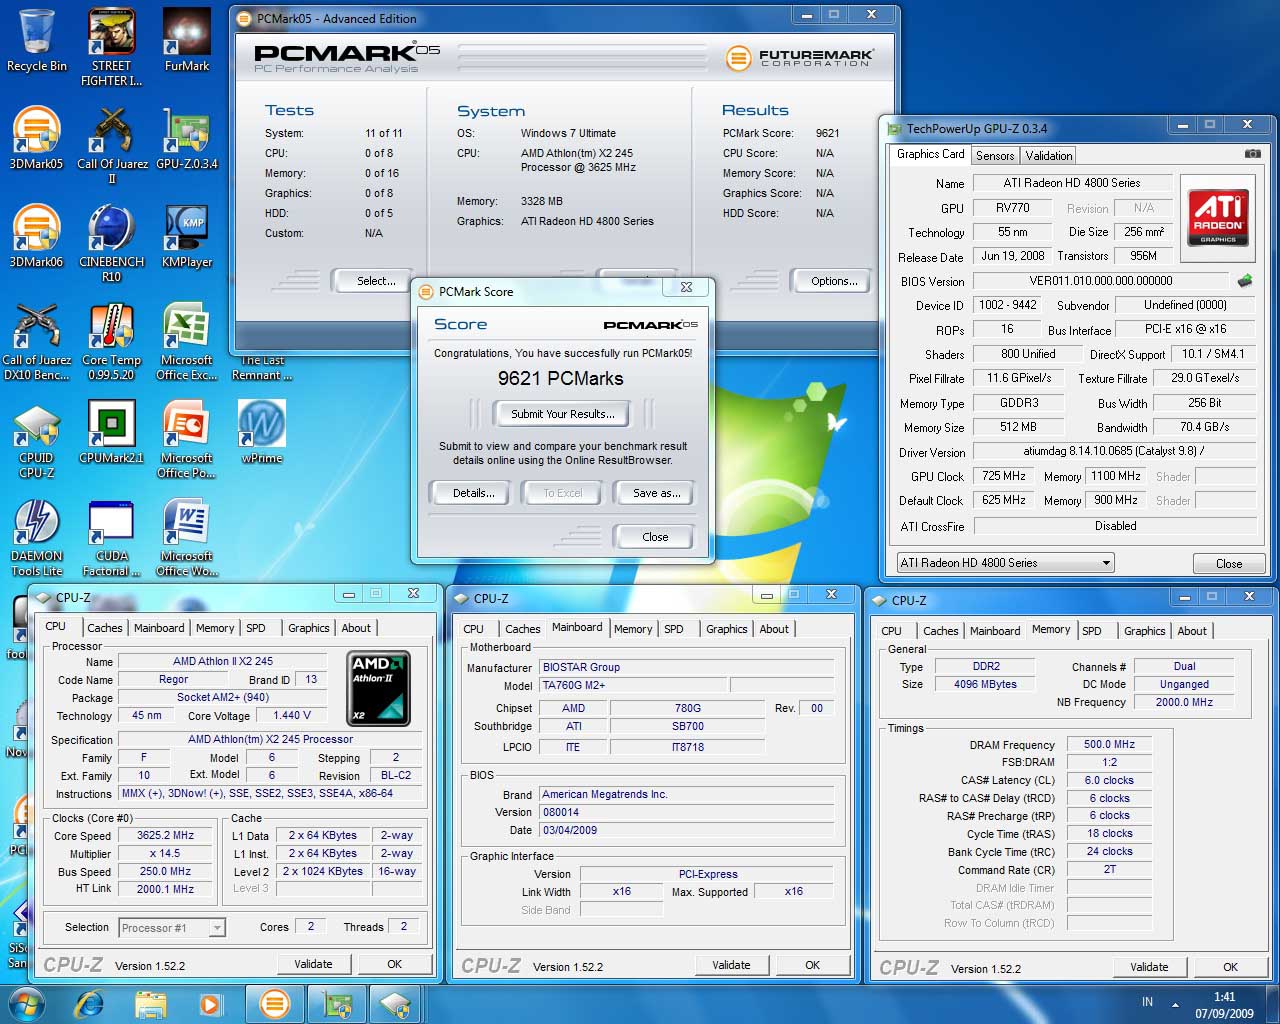1280x1024 pixels.
Task: Open CPUID CPU-Z desktop icon
Action: (37, 439)
